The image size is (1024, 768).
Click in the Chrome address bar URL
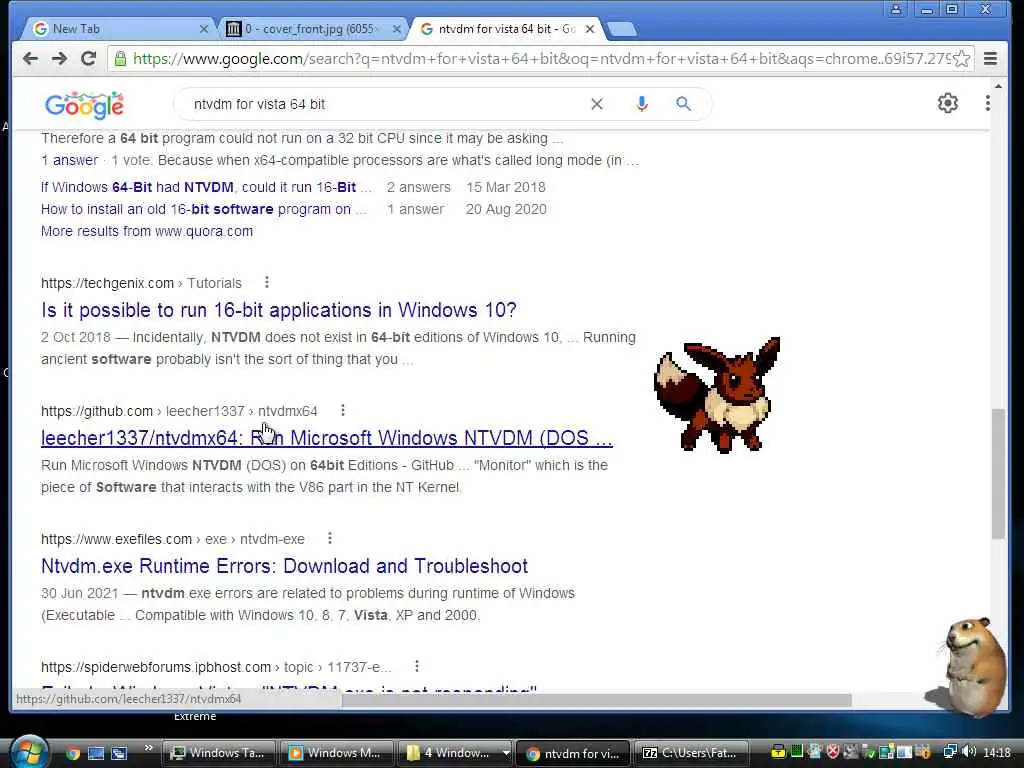click(541, 59)
